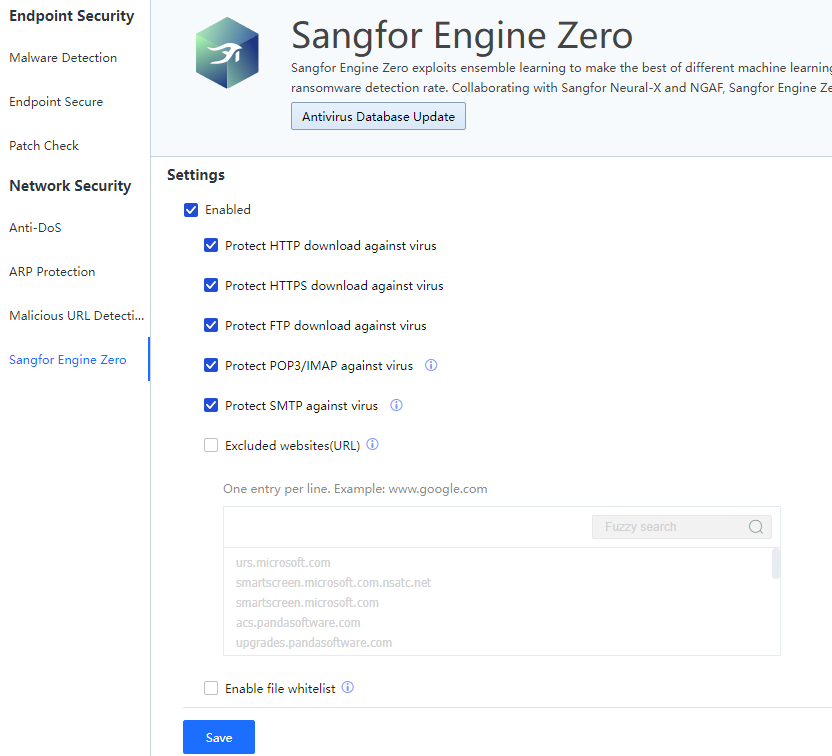Enable the Excluded websites(URL) checkbox
832x756 pixels.
tap(211, 445)
